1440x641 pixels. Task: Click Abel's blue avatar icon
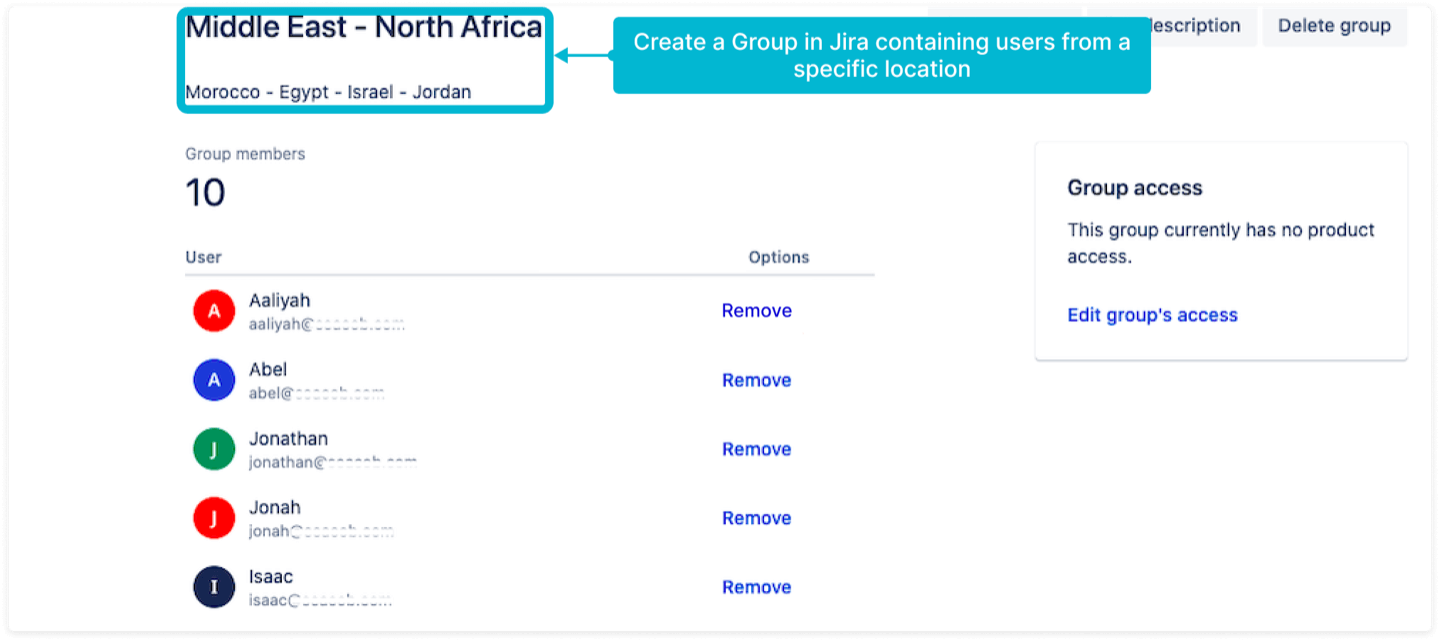tap(213, 380)
